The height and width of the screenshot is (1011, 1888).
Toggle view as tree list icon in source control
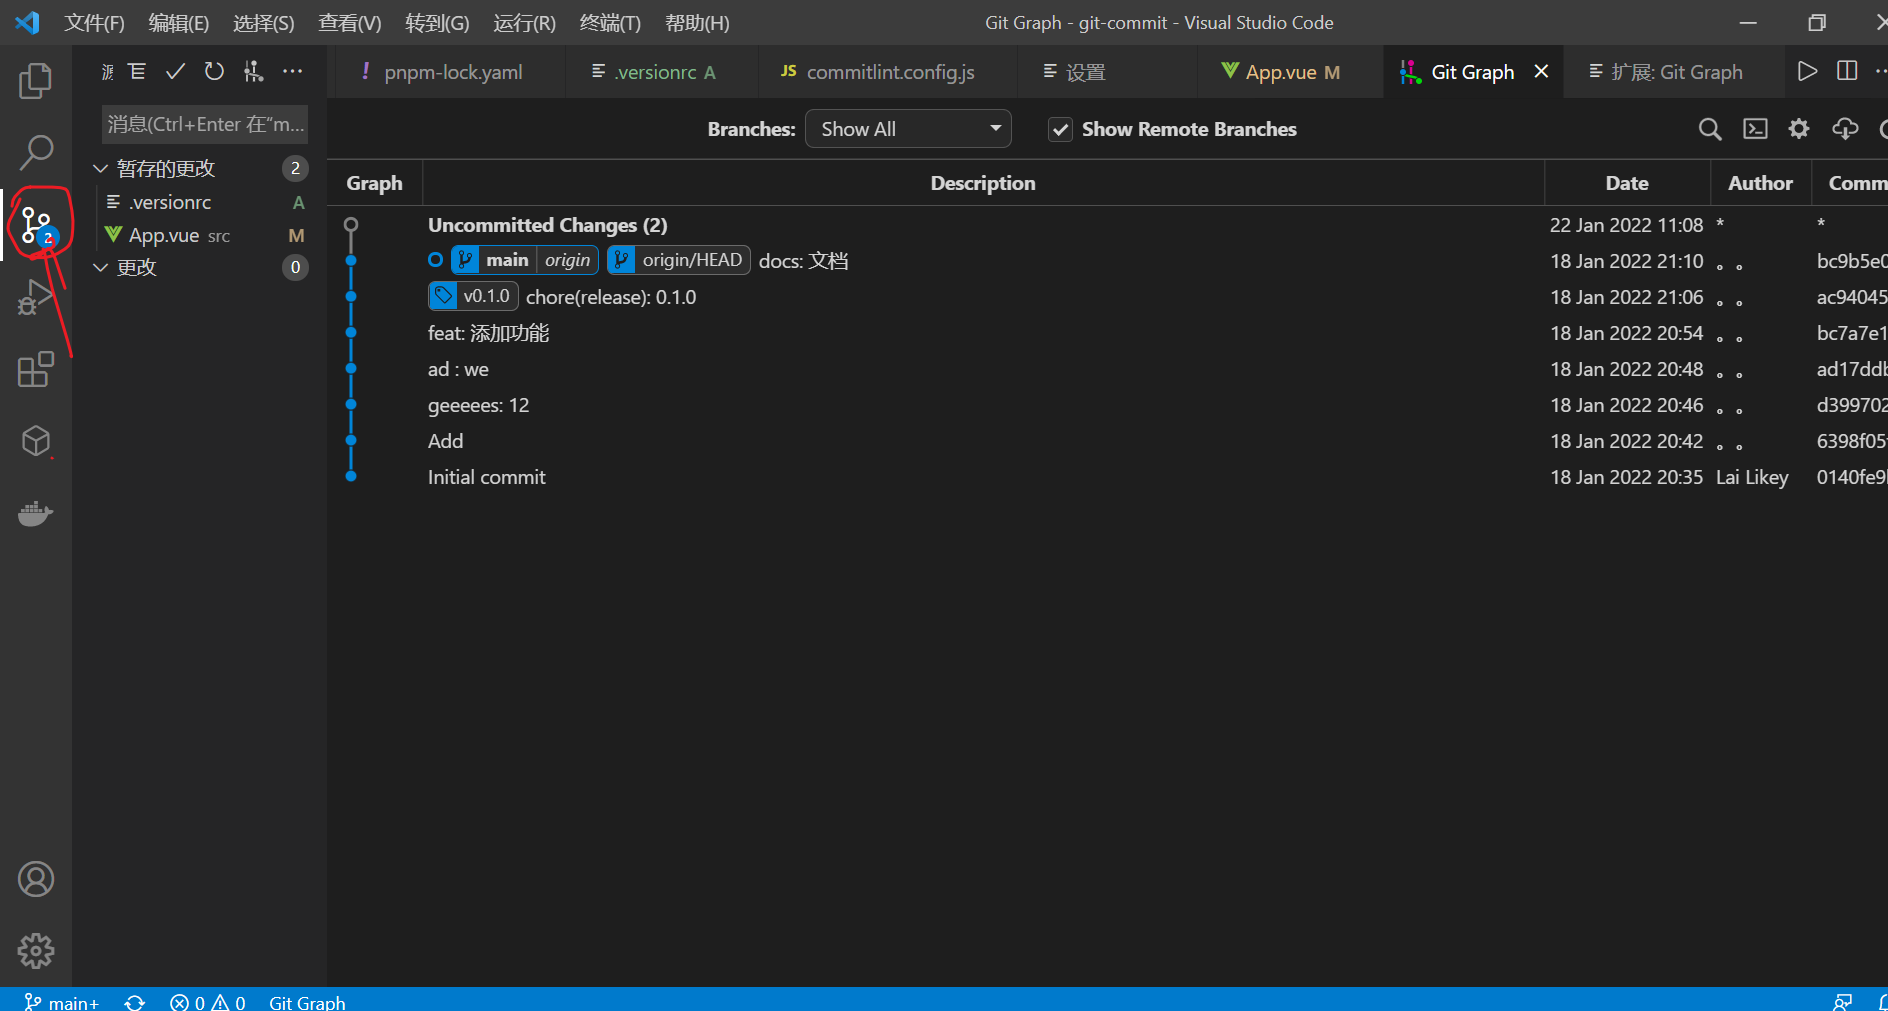pyautogui.click(x=137, y=71)
